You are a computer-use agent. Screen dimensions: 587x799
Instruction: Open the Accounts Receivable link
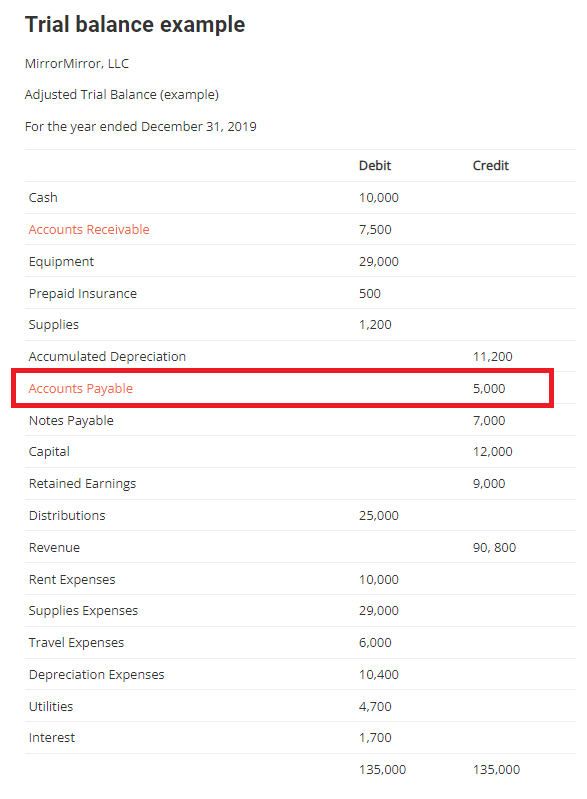[89, 230]
